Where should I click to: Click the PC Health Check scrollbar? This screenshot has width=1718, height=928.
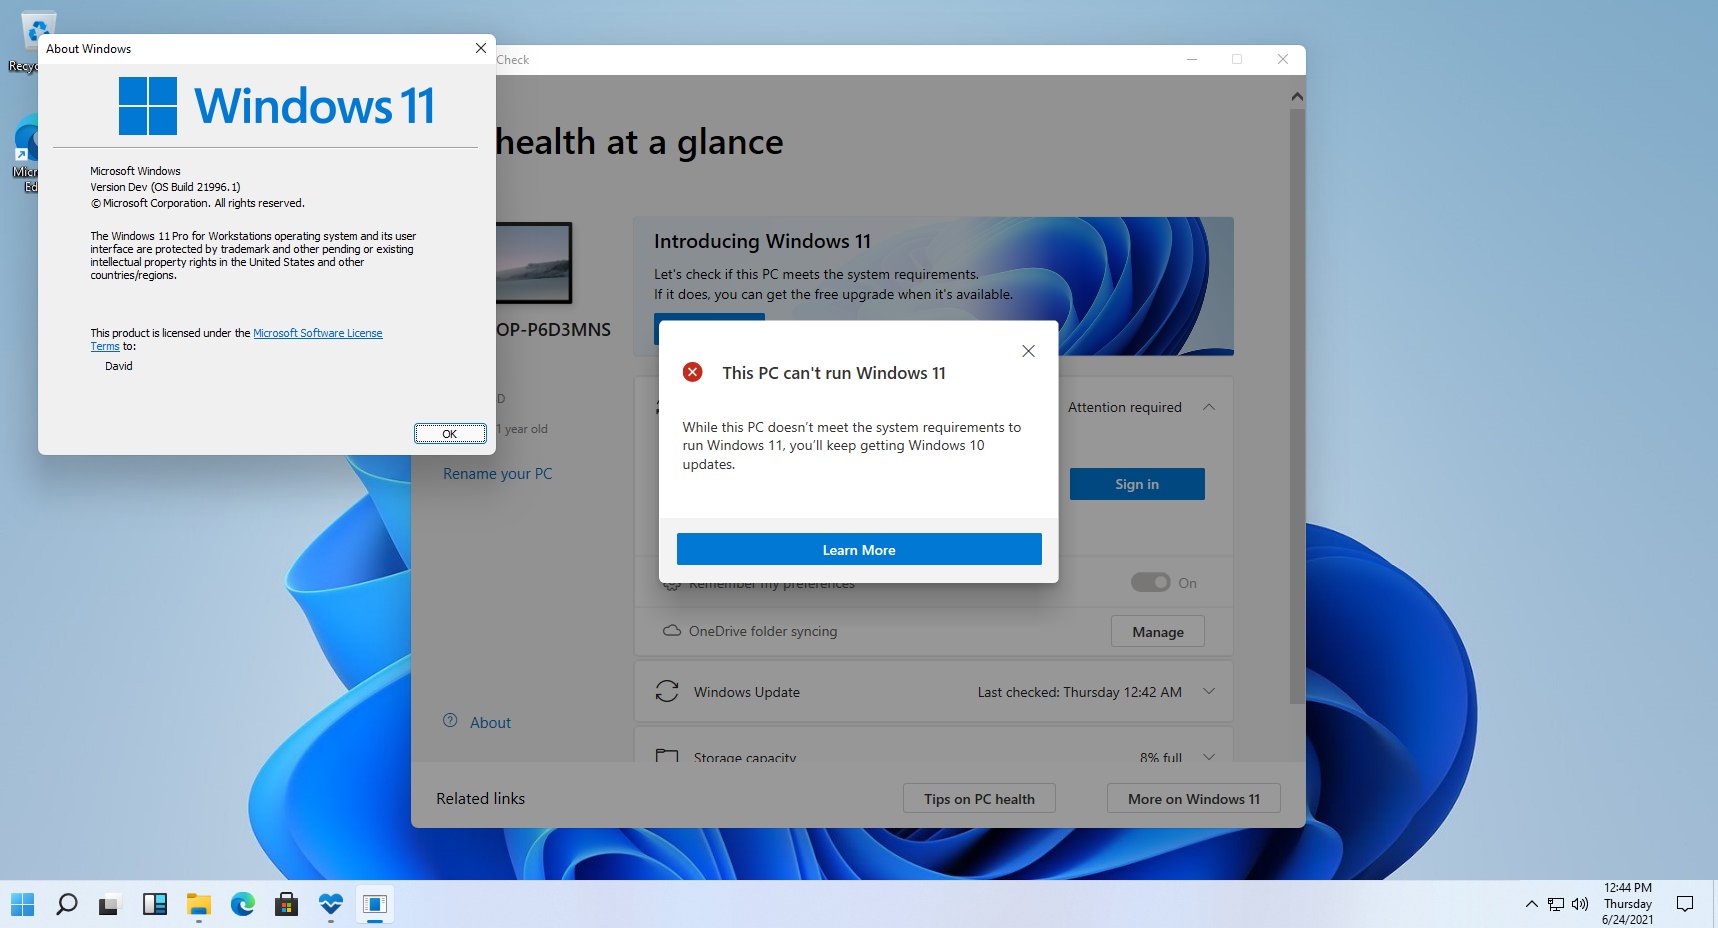tap(1297, 405)
